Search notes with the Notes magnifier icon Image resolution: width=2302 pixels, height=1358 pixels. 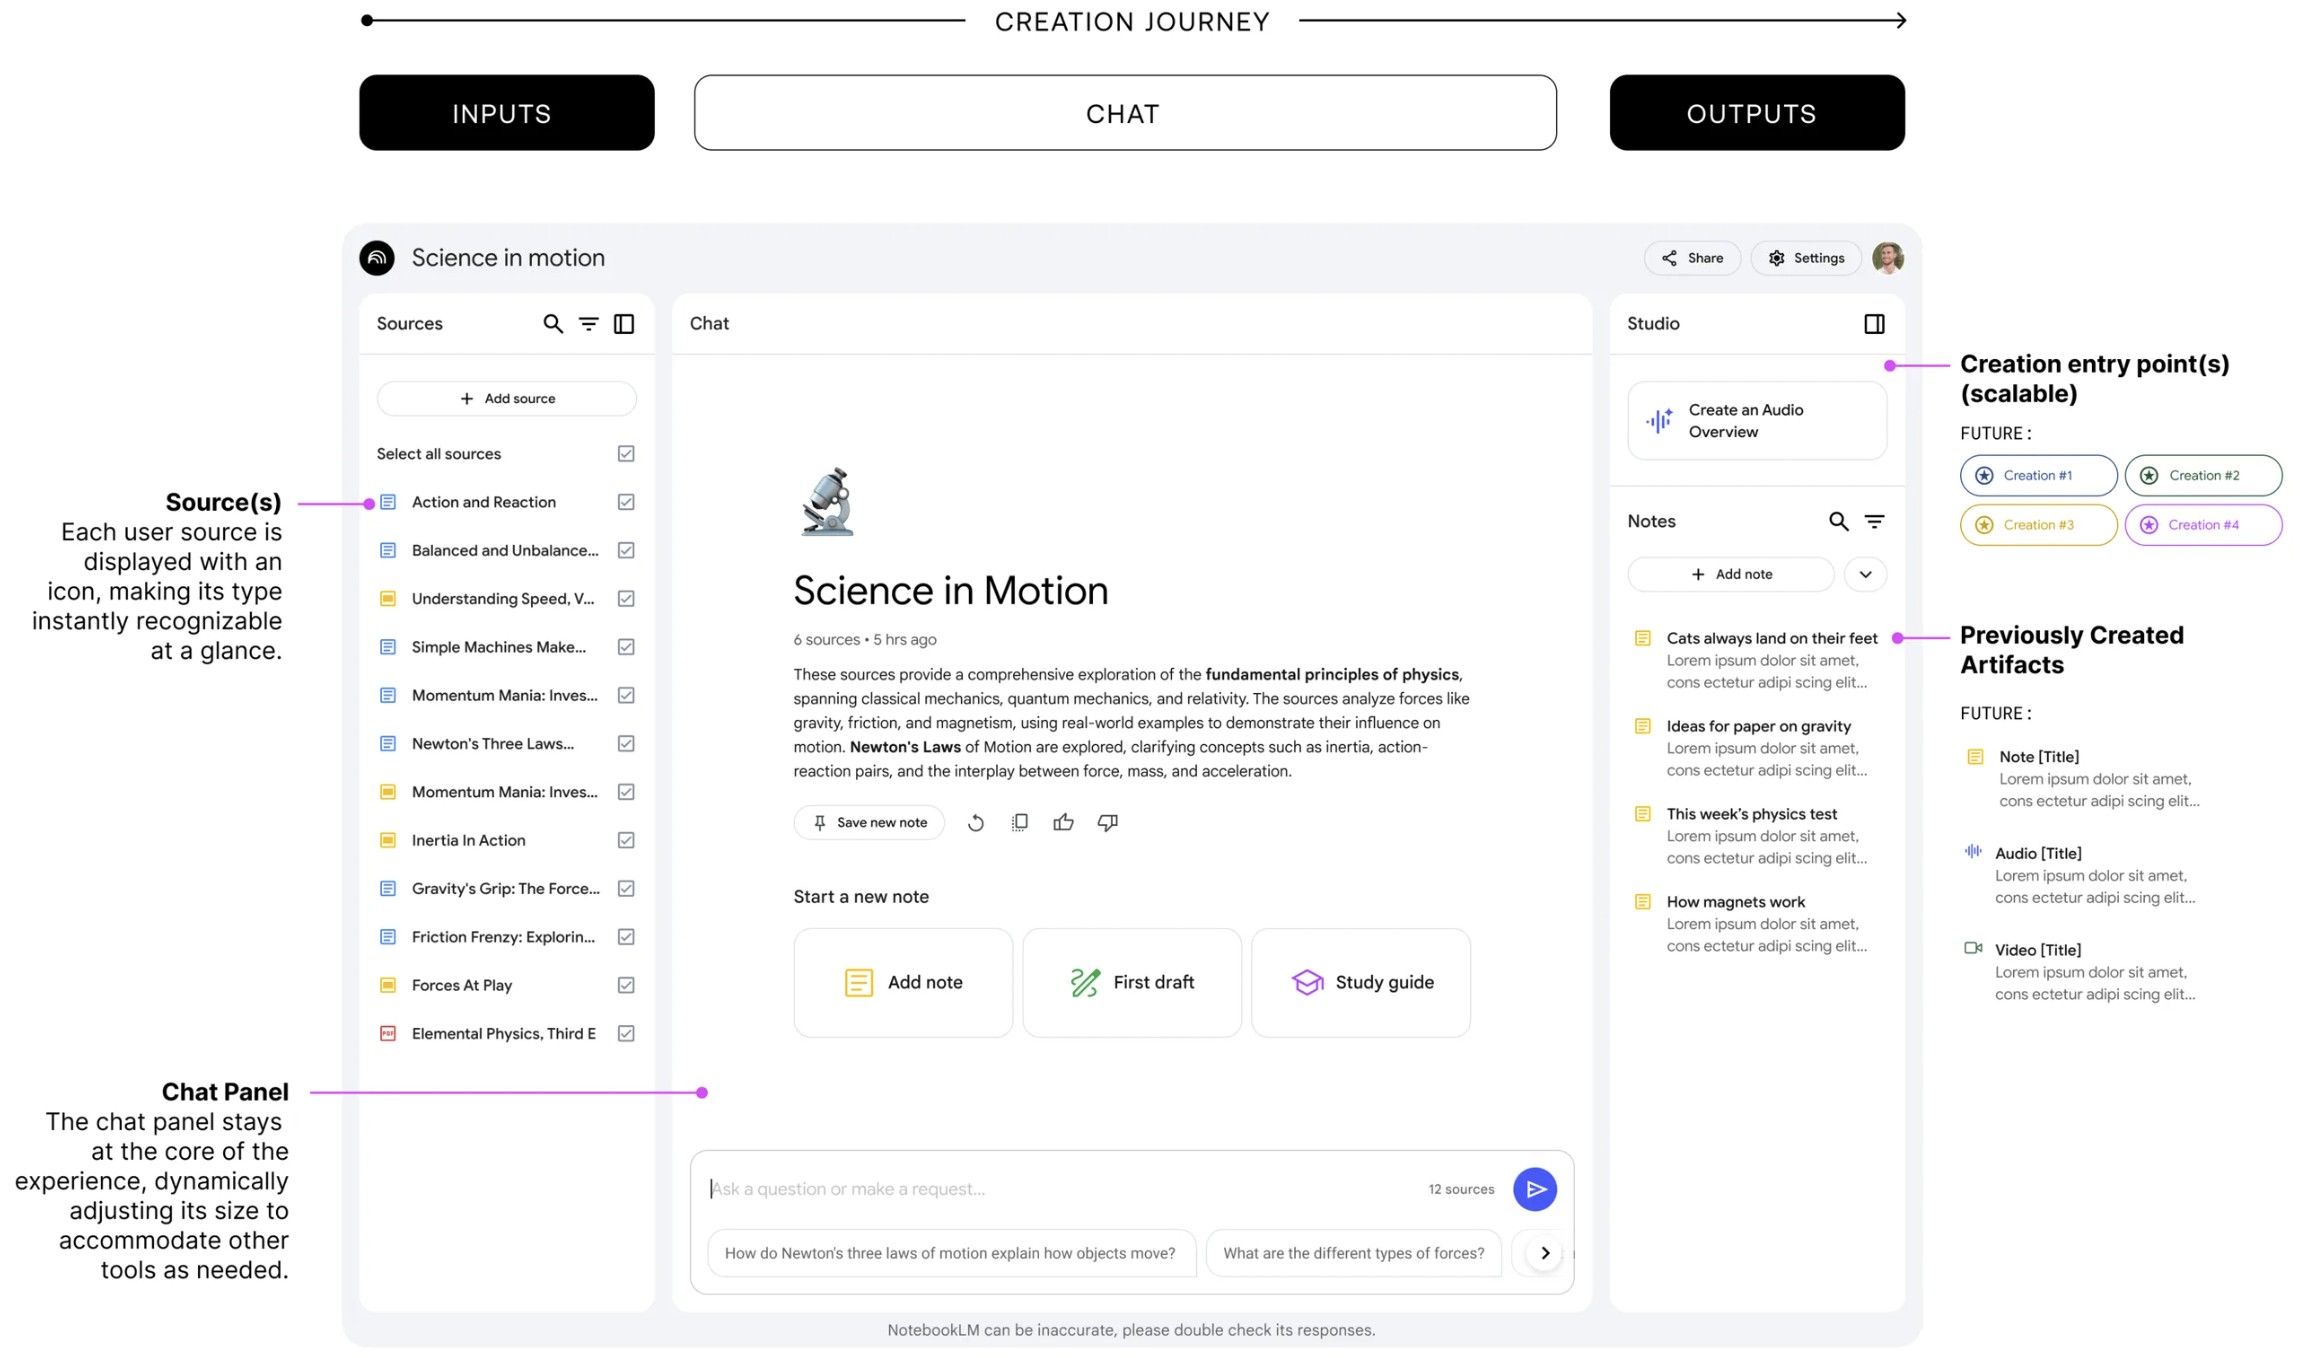click(x=1838, y=521)
